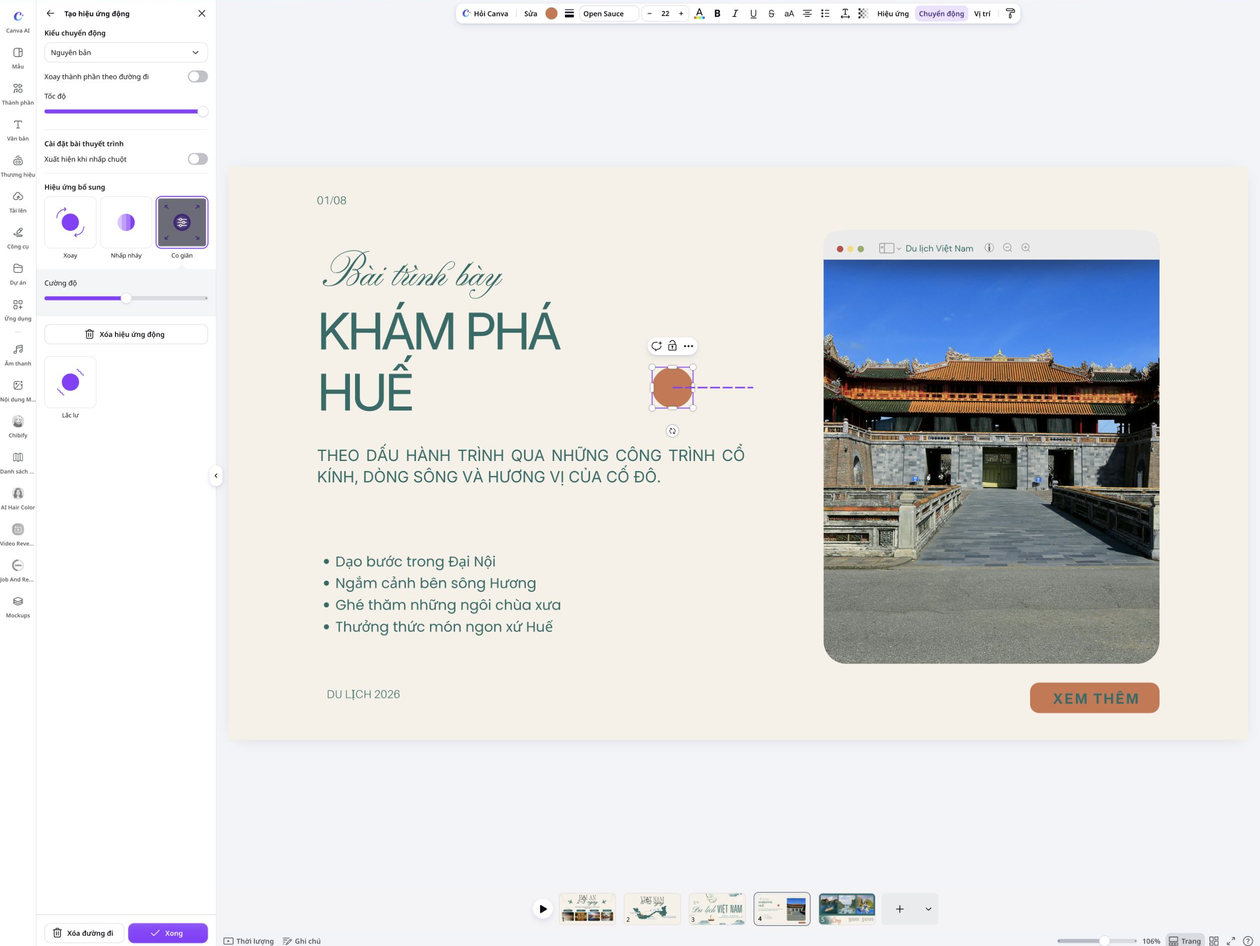
Task: Change text alignment
Action: 807,14
